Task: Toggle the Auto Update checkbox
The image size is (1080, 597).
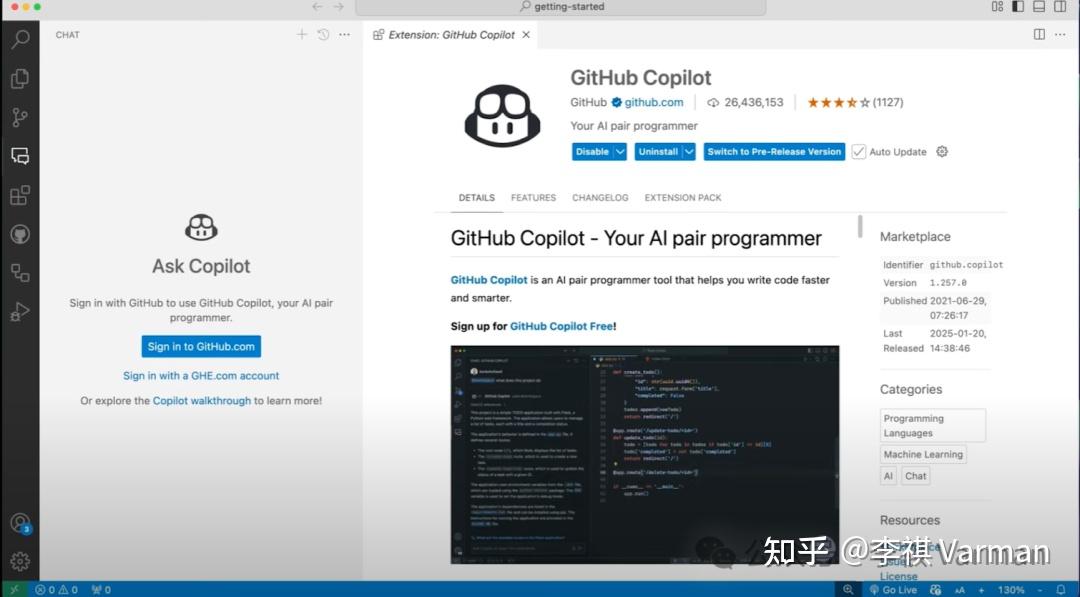Action: click(859, 151)
